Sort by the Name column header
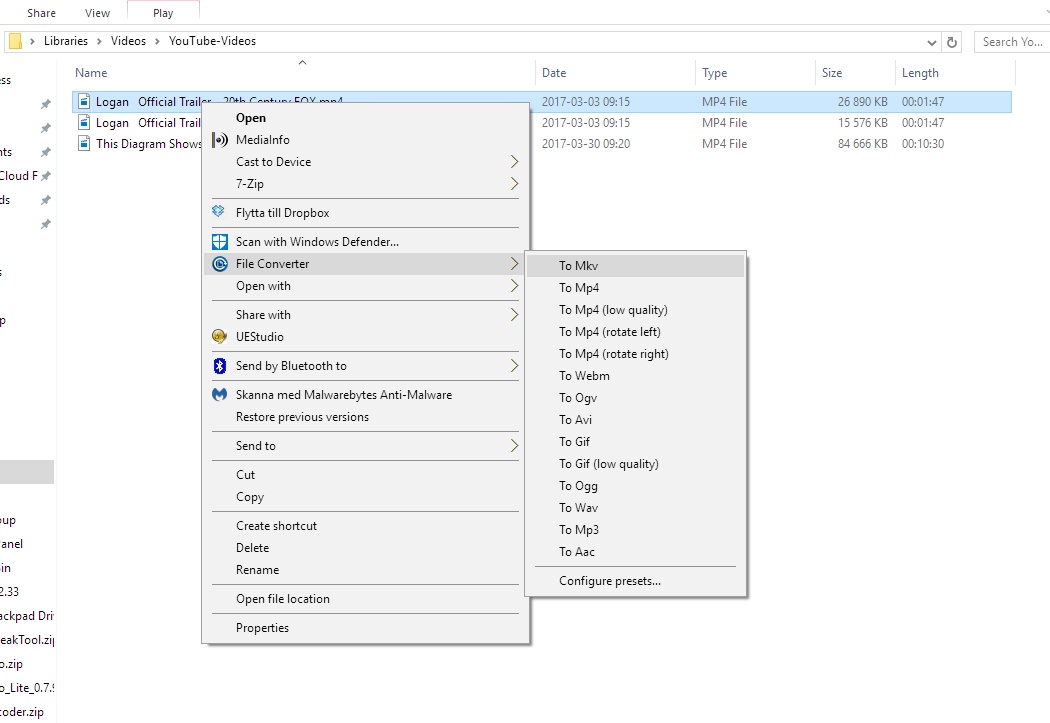This screenshot has height=723, width=1050. [302, 73]
